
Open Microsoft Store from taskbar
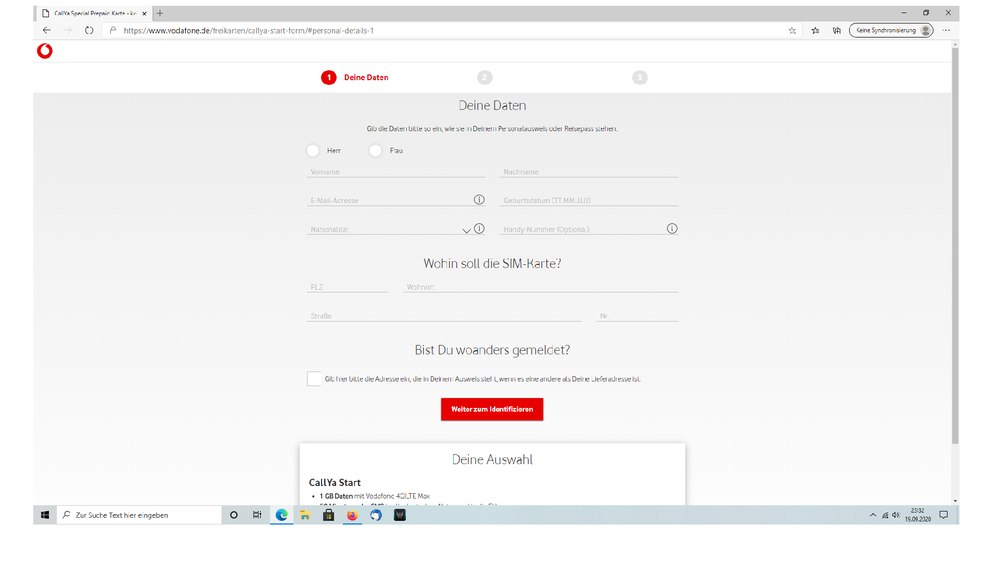click(329, 515)
